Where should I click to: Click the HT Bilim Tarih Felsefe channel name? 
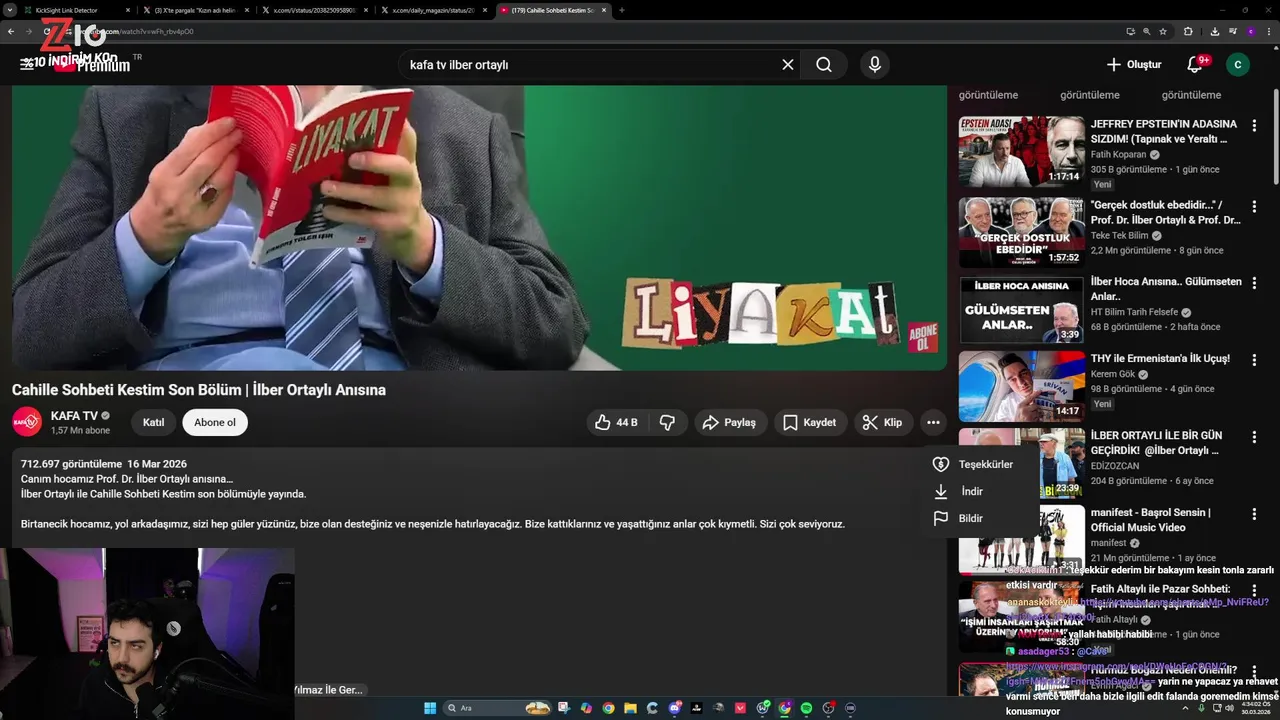coord(1134,312)
